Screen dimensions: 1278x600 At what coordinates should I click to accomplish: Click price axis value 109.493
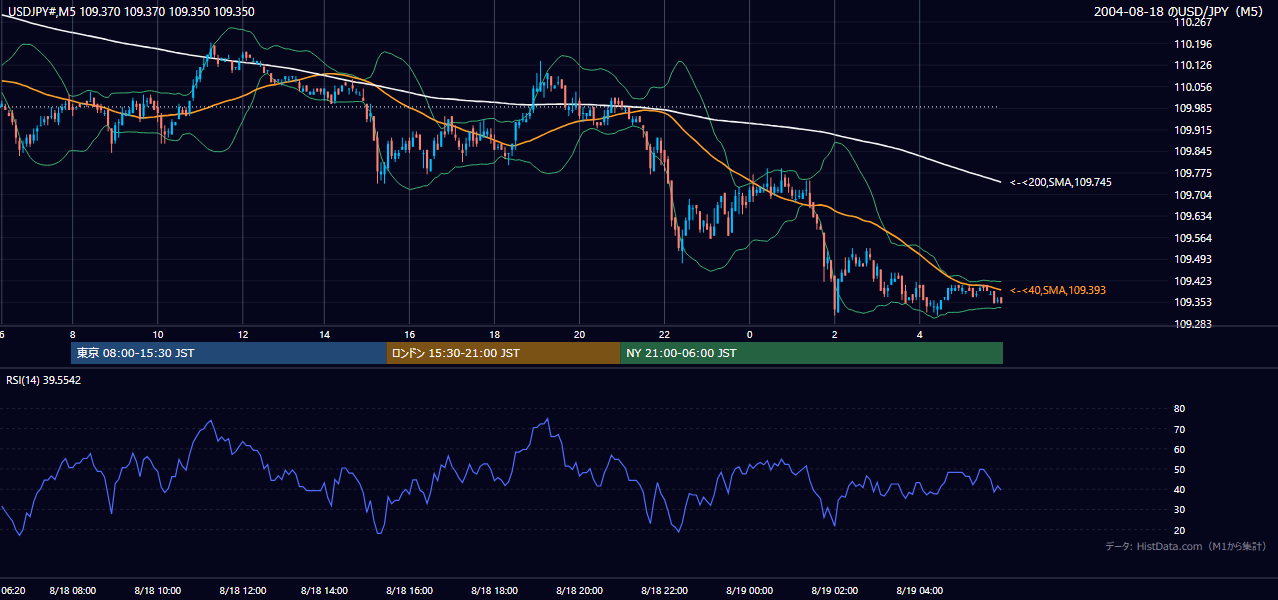tap(1194, 259)
